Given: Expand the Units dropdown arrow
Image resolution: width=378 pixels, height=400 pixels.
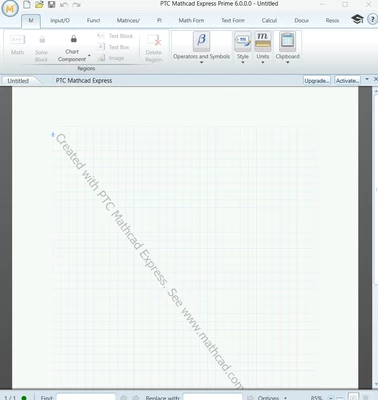Looking at the screenshot, I should 263,62.
